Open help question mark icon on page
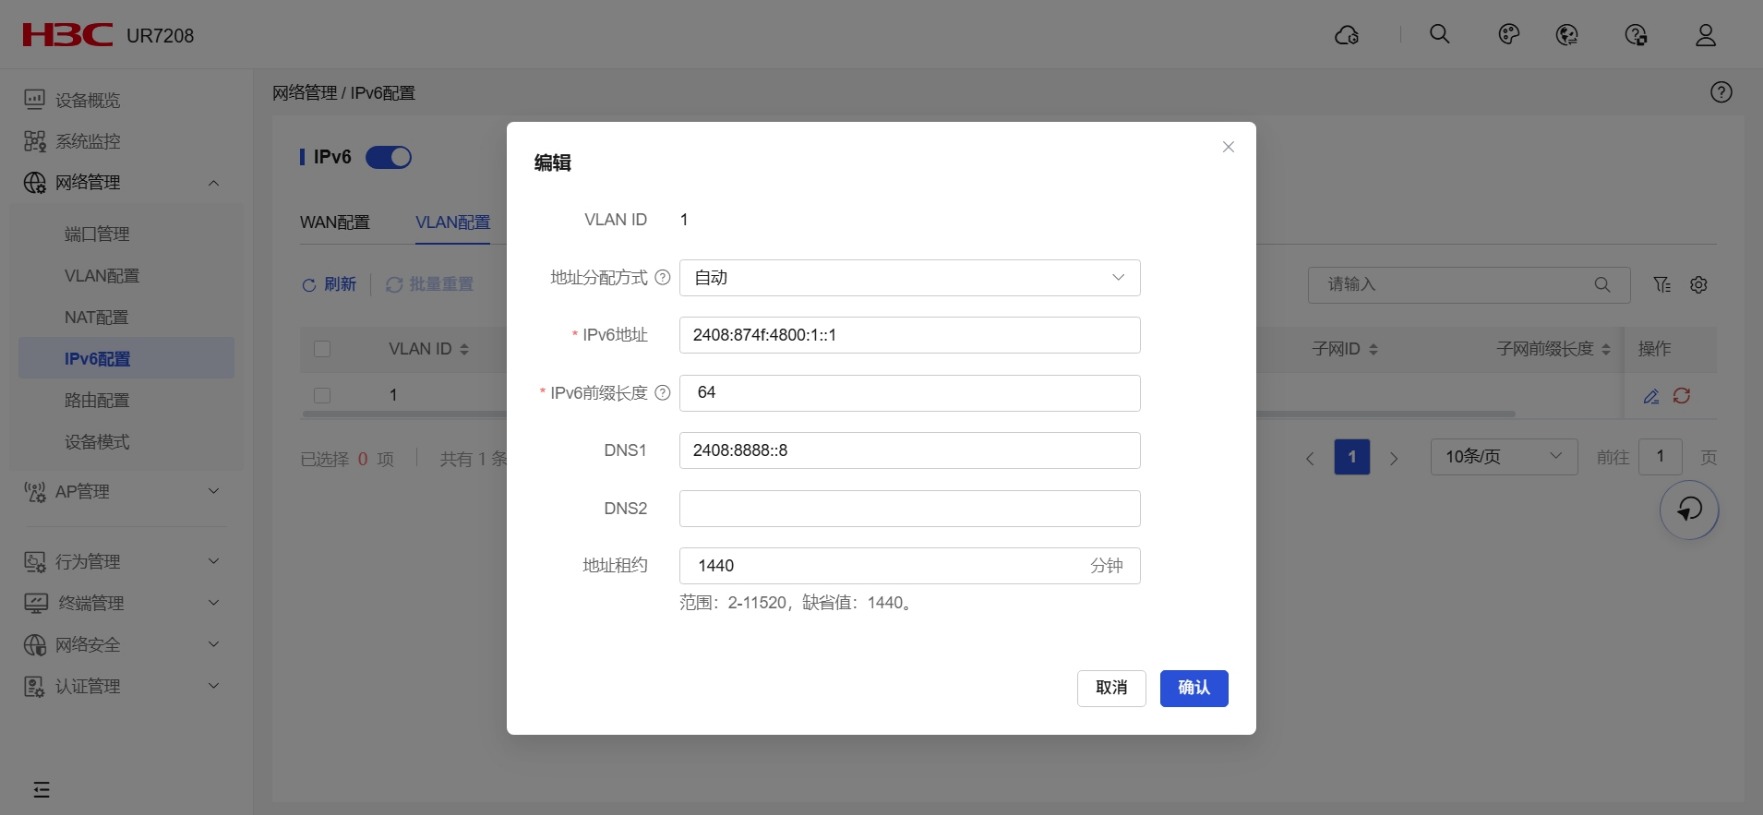 [1720, 92]
